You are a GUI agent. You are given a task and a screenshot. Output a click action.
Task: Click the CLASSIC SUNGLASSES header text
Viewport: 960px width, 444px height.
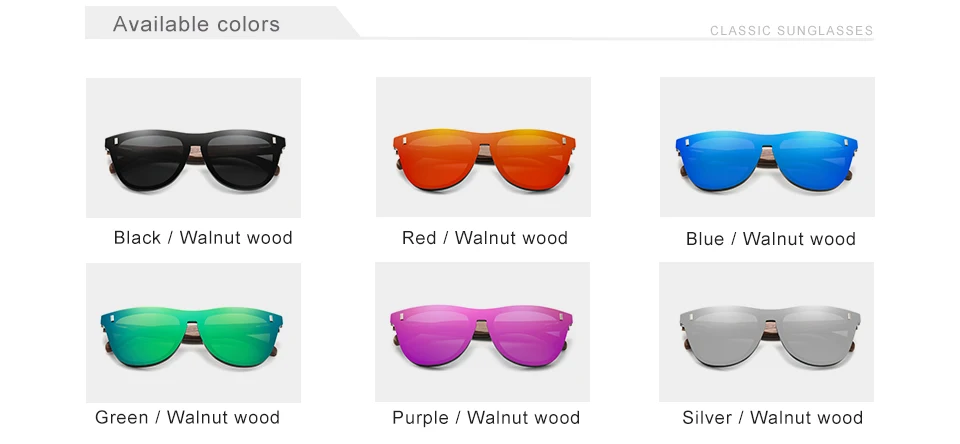792,31
